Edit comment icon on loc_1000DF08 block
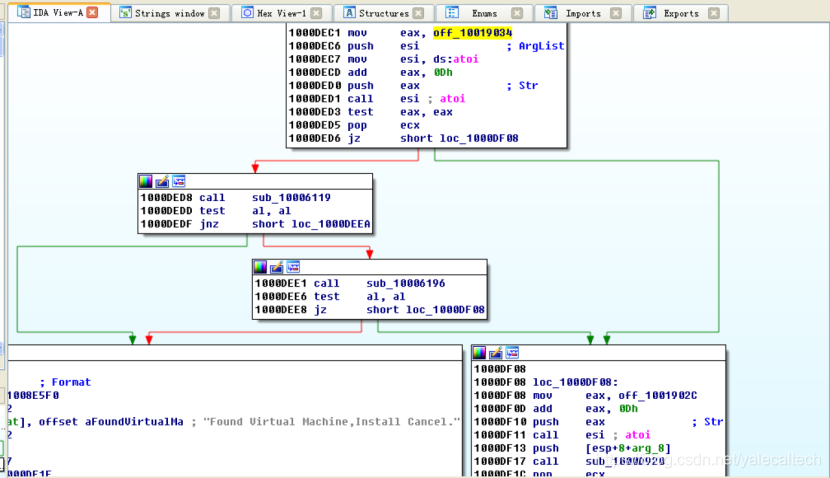The height and width of the screenshot is (478, 830). (x=495, y=353)
